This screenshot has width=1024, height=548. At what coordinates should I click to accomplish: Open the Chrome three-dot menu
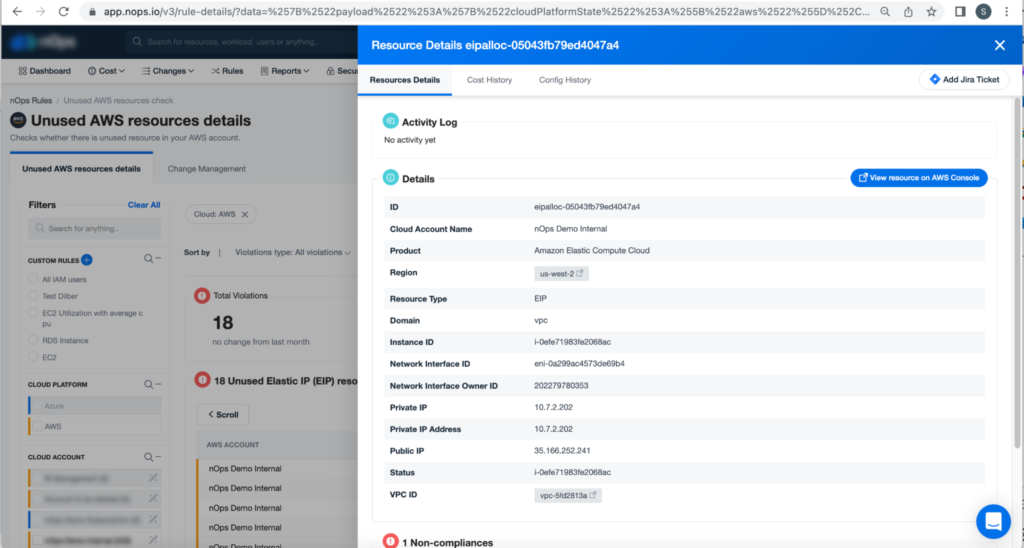[1006, 12]
